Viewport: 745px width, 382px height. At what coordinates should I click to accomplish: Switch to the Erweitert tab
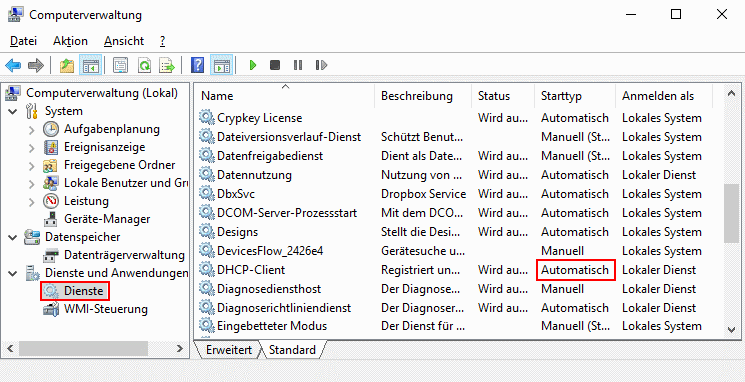tap(229, 350)
